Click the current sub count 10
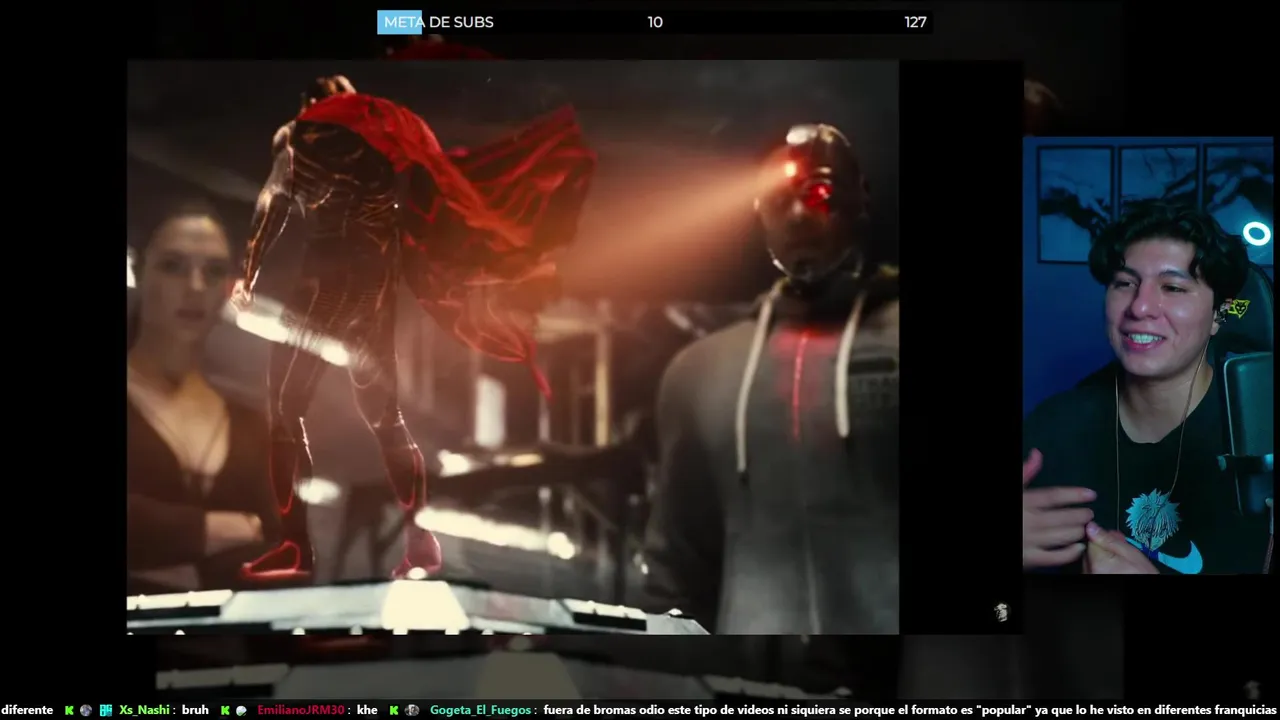1280x720 pixels. click(655, 22)
